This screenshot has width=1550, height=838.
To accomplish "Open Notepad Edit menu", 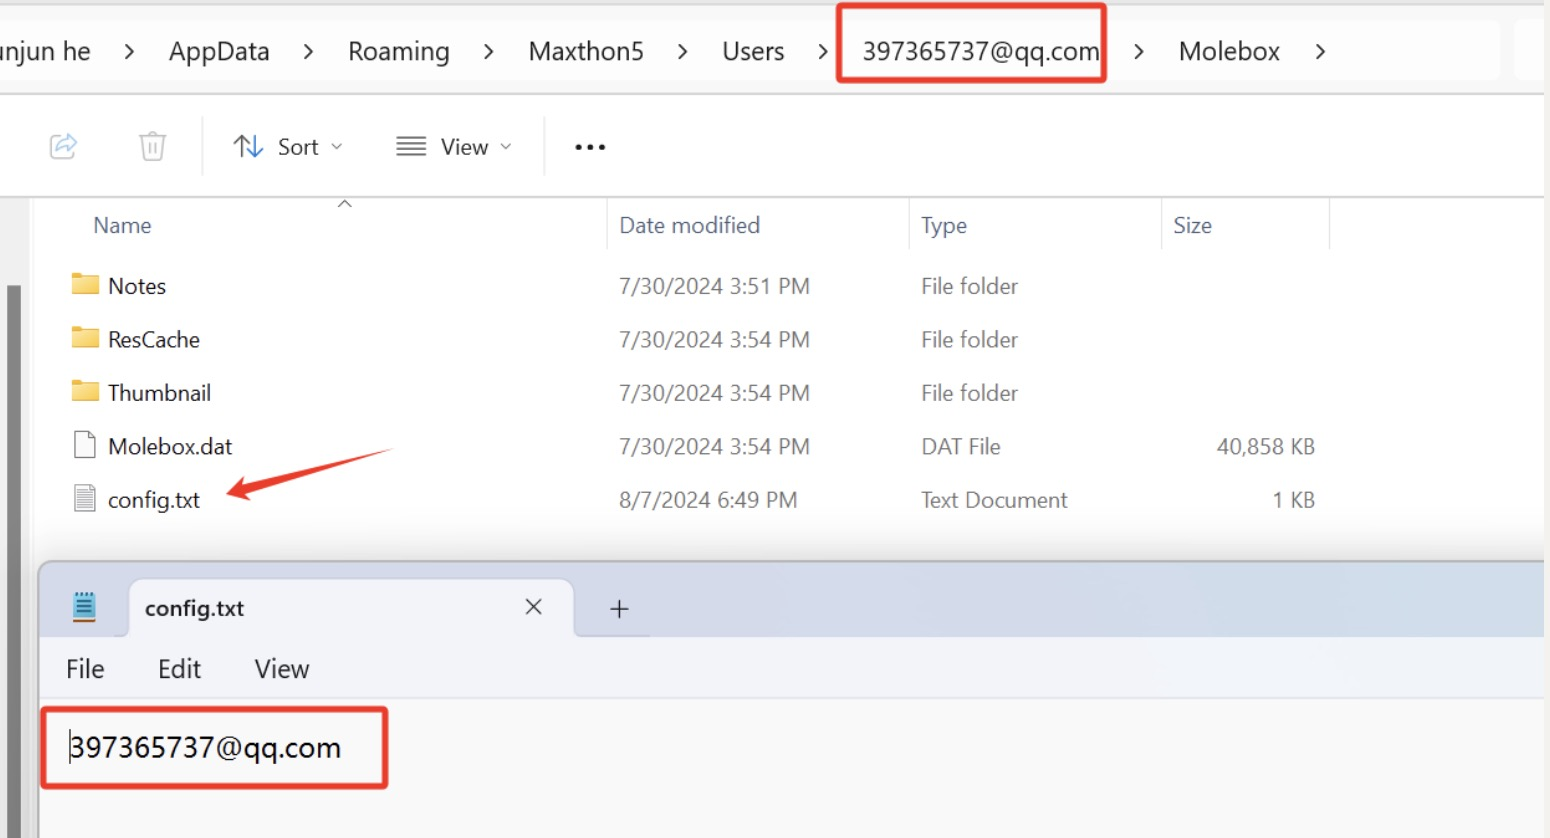I will (179, 669).
